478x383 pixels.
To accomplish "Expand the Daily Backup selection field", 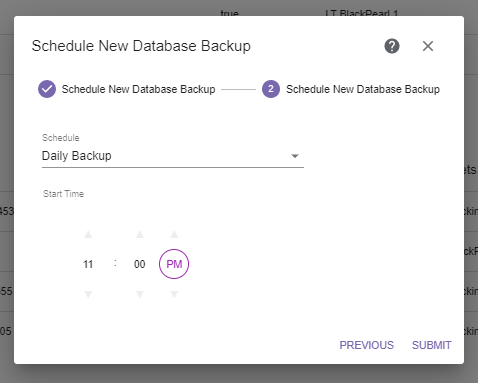I will tap(173, 156).
